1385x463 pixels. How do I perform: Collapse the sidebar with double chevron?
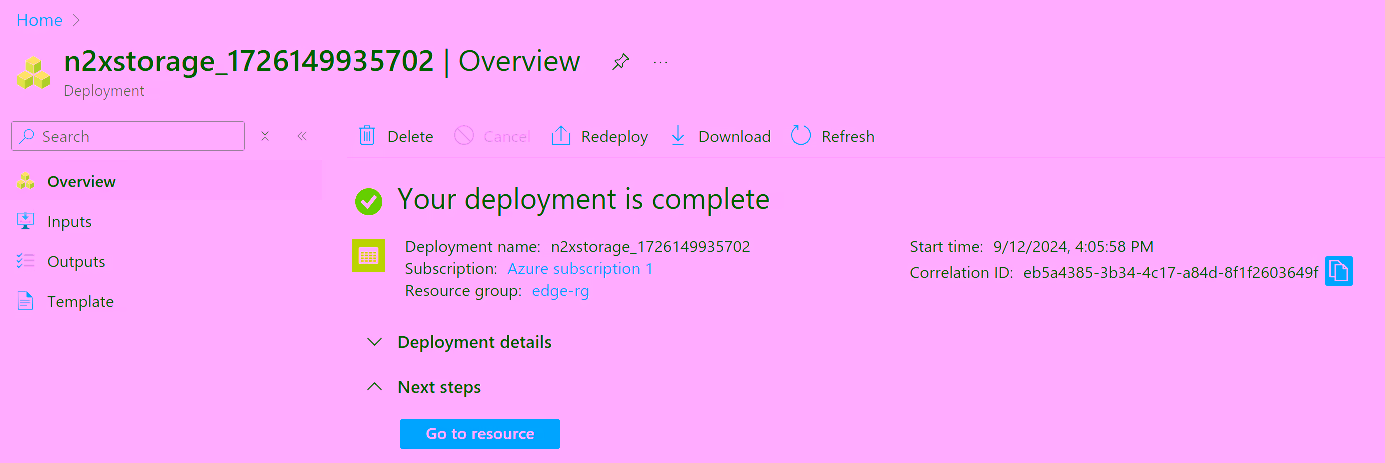coord(302,136)
